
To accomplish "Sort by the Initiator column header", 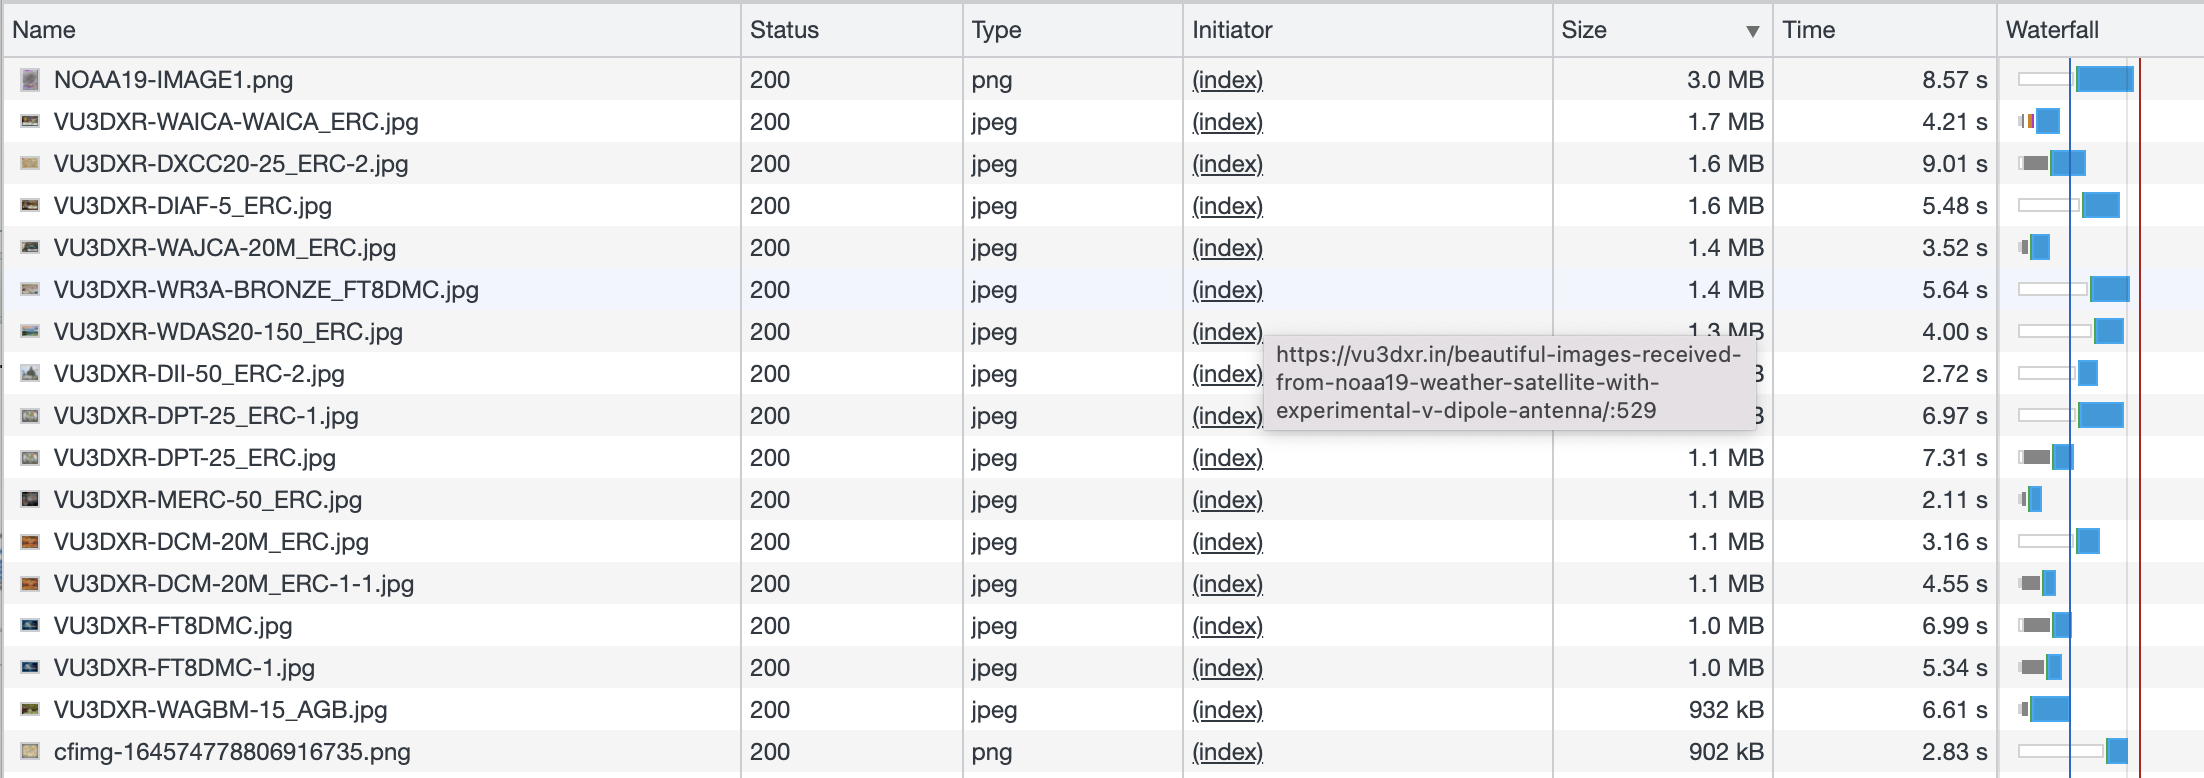I will tap(1232, 30).
